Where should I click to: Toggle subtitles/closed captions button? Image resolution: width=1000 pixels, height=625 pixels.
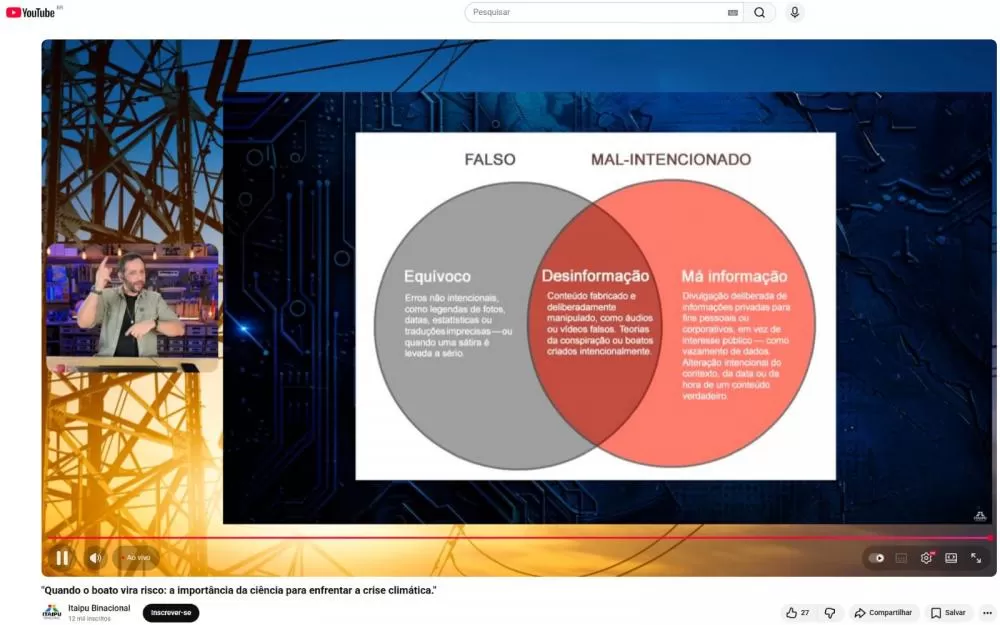point(901,558)
